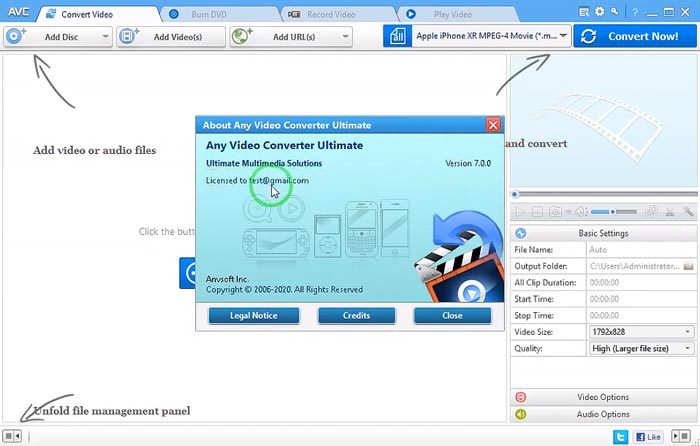This screenshot has height=446, width=700.
Task: Click the film icon on Add Video(s)
Action: [x=129, y=36]
